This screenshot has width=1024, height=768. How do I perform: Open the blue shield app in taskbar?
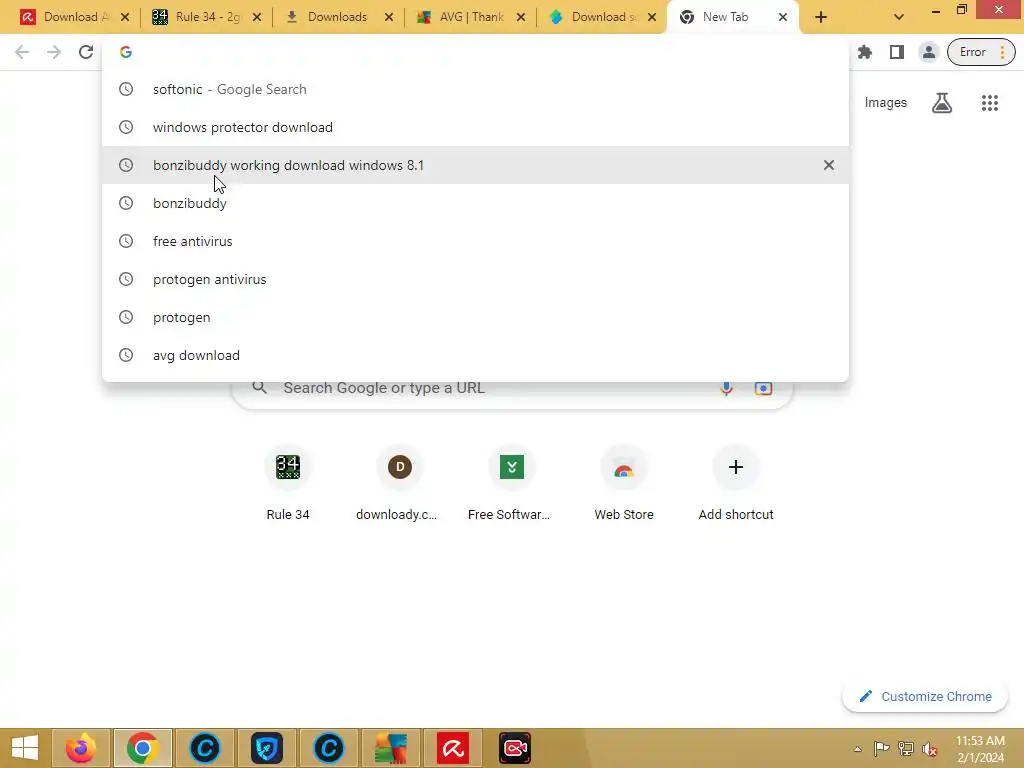(266, 748)
